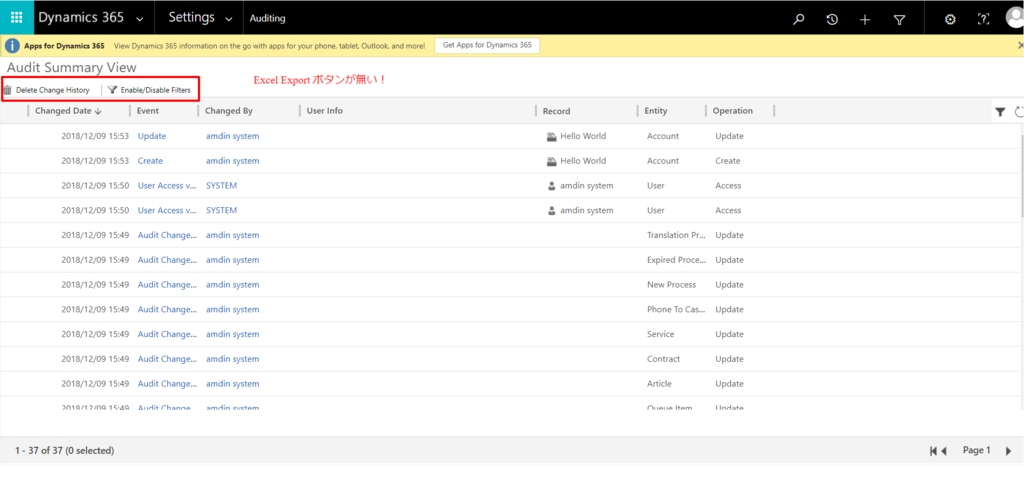Dismiss the Apps for Dynamics 365 banner
This screenshot has height=477, width=1024.
1020,46
